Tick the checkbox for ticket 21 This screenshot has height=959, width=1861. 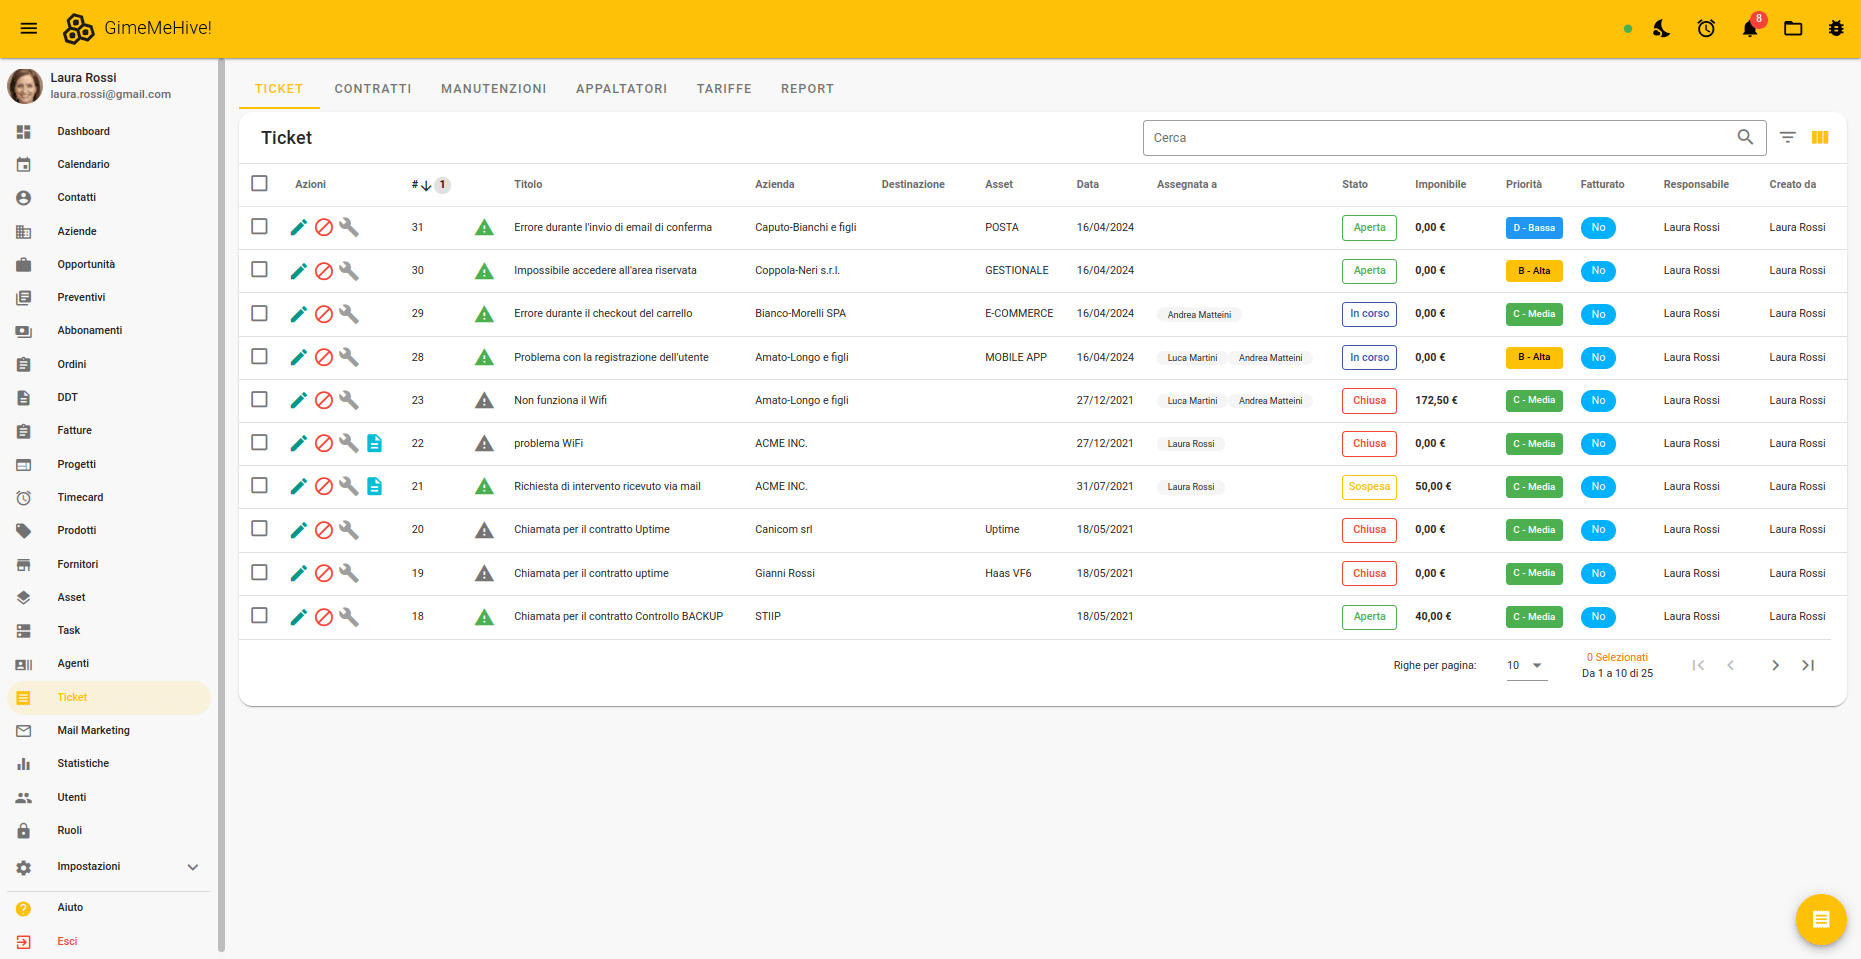click(x=260, y=485)
